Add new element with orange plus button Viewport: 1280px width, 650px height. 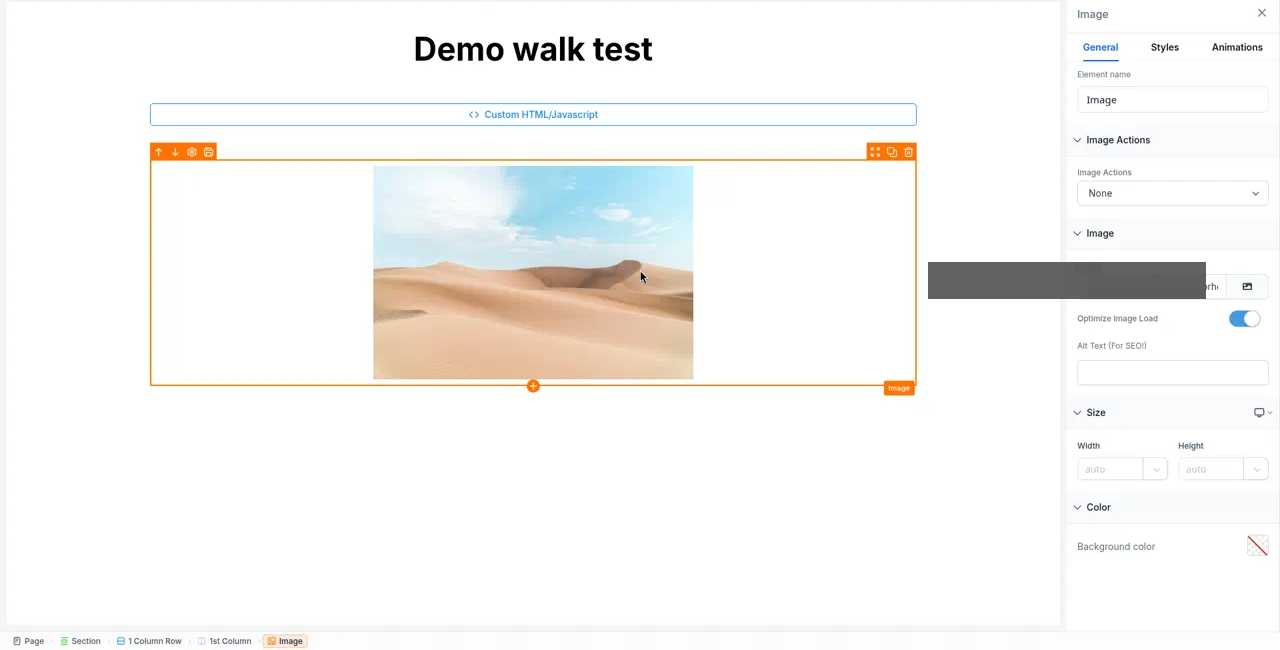pos(533,386)
